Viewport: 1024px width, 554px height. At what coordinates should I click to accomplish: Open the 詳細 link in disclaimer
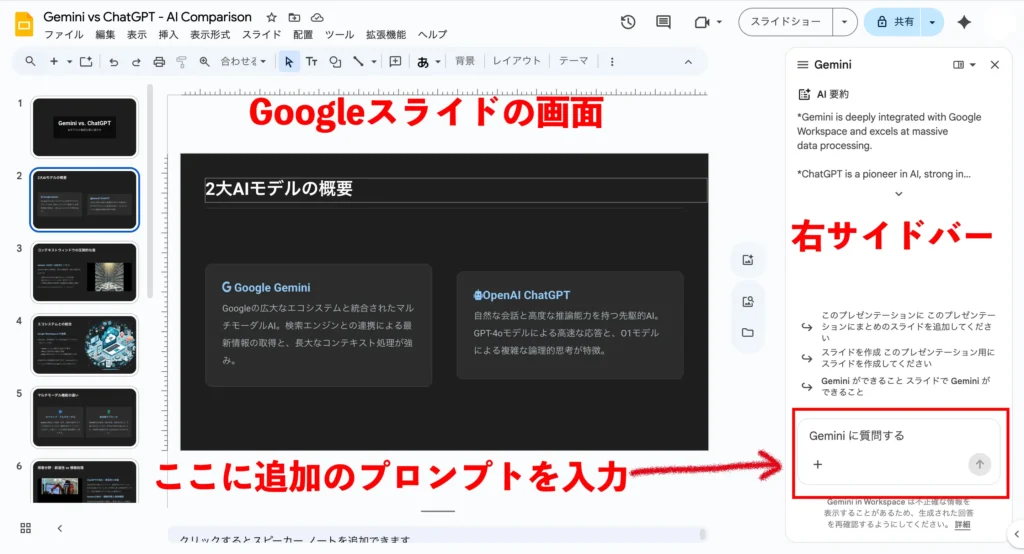point(962,525)
